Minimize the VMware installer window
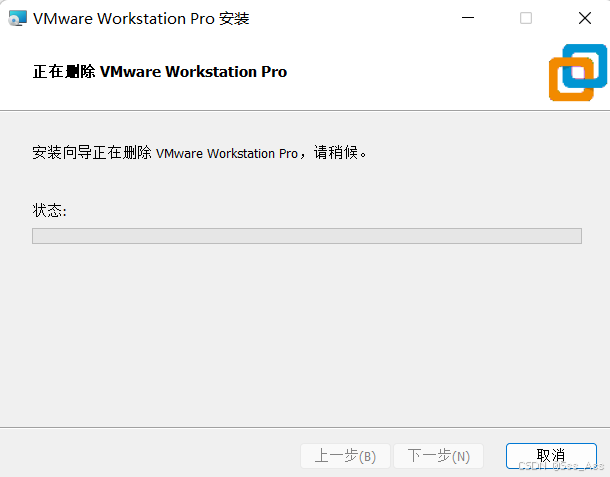Image resolution: width=610 pixels, height=477 pixels. click(x=468, y=18)
